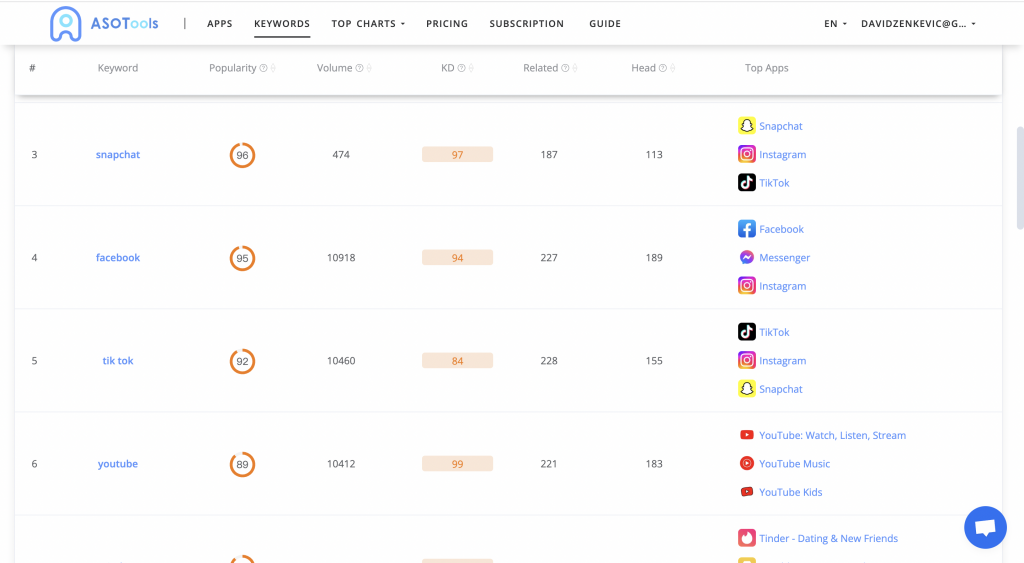Open Tinder - Dating & New Friends link
The width and height of the screenshot is (1024, 563).
828,539
